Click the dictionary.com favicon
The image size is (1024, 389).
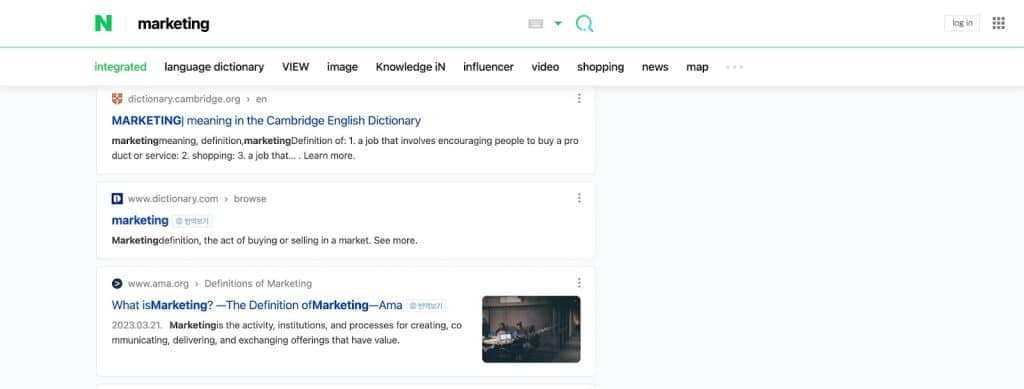117,198
